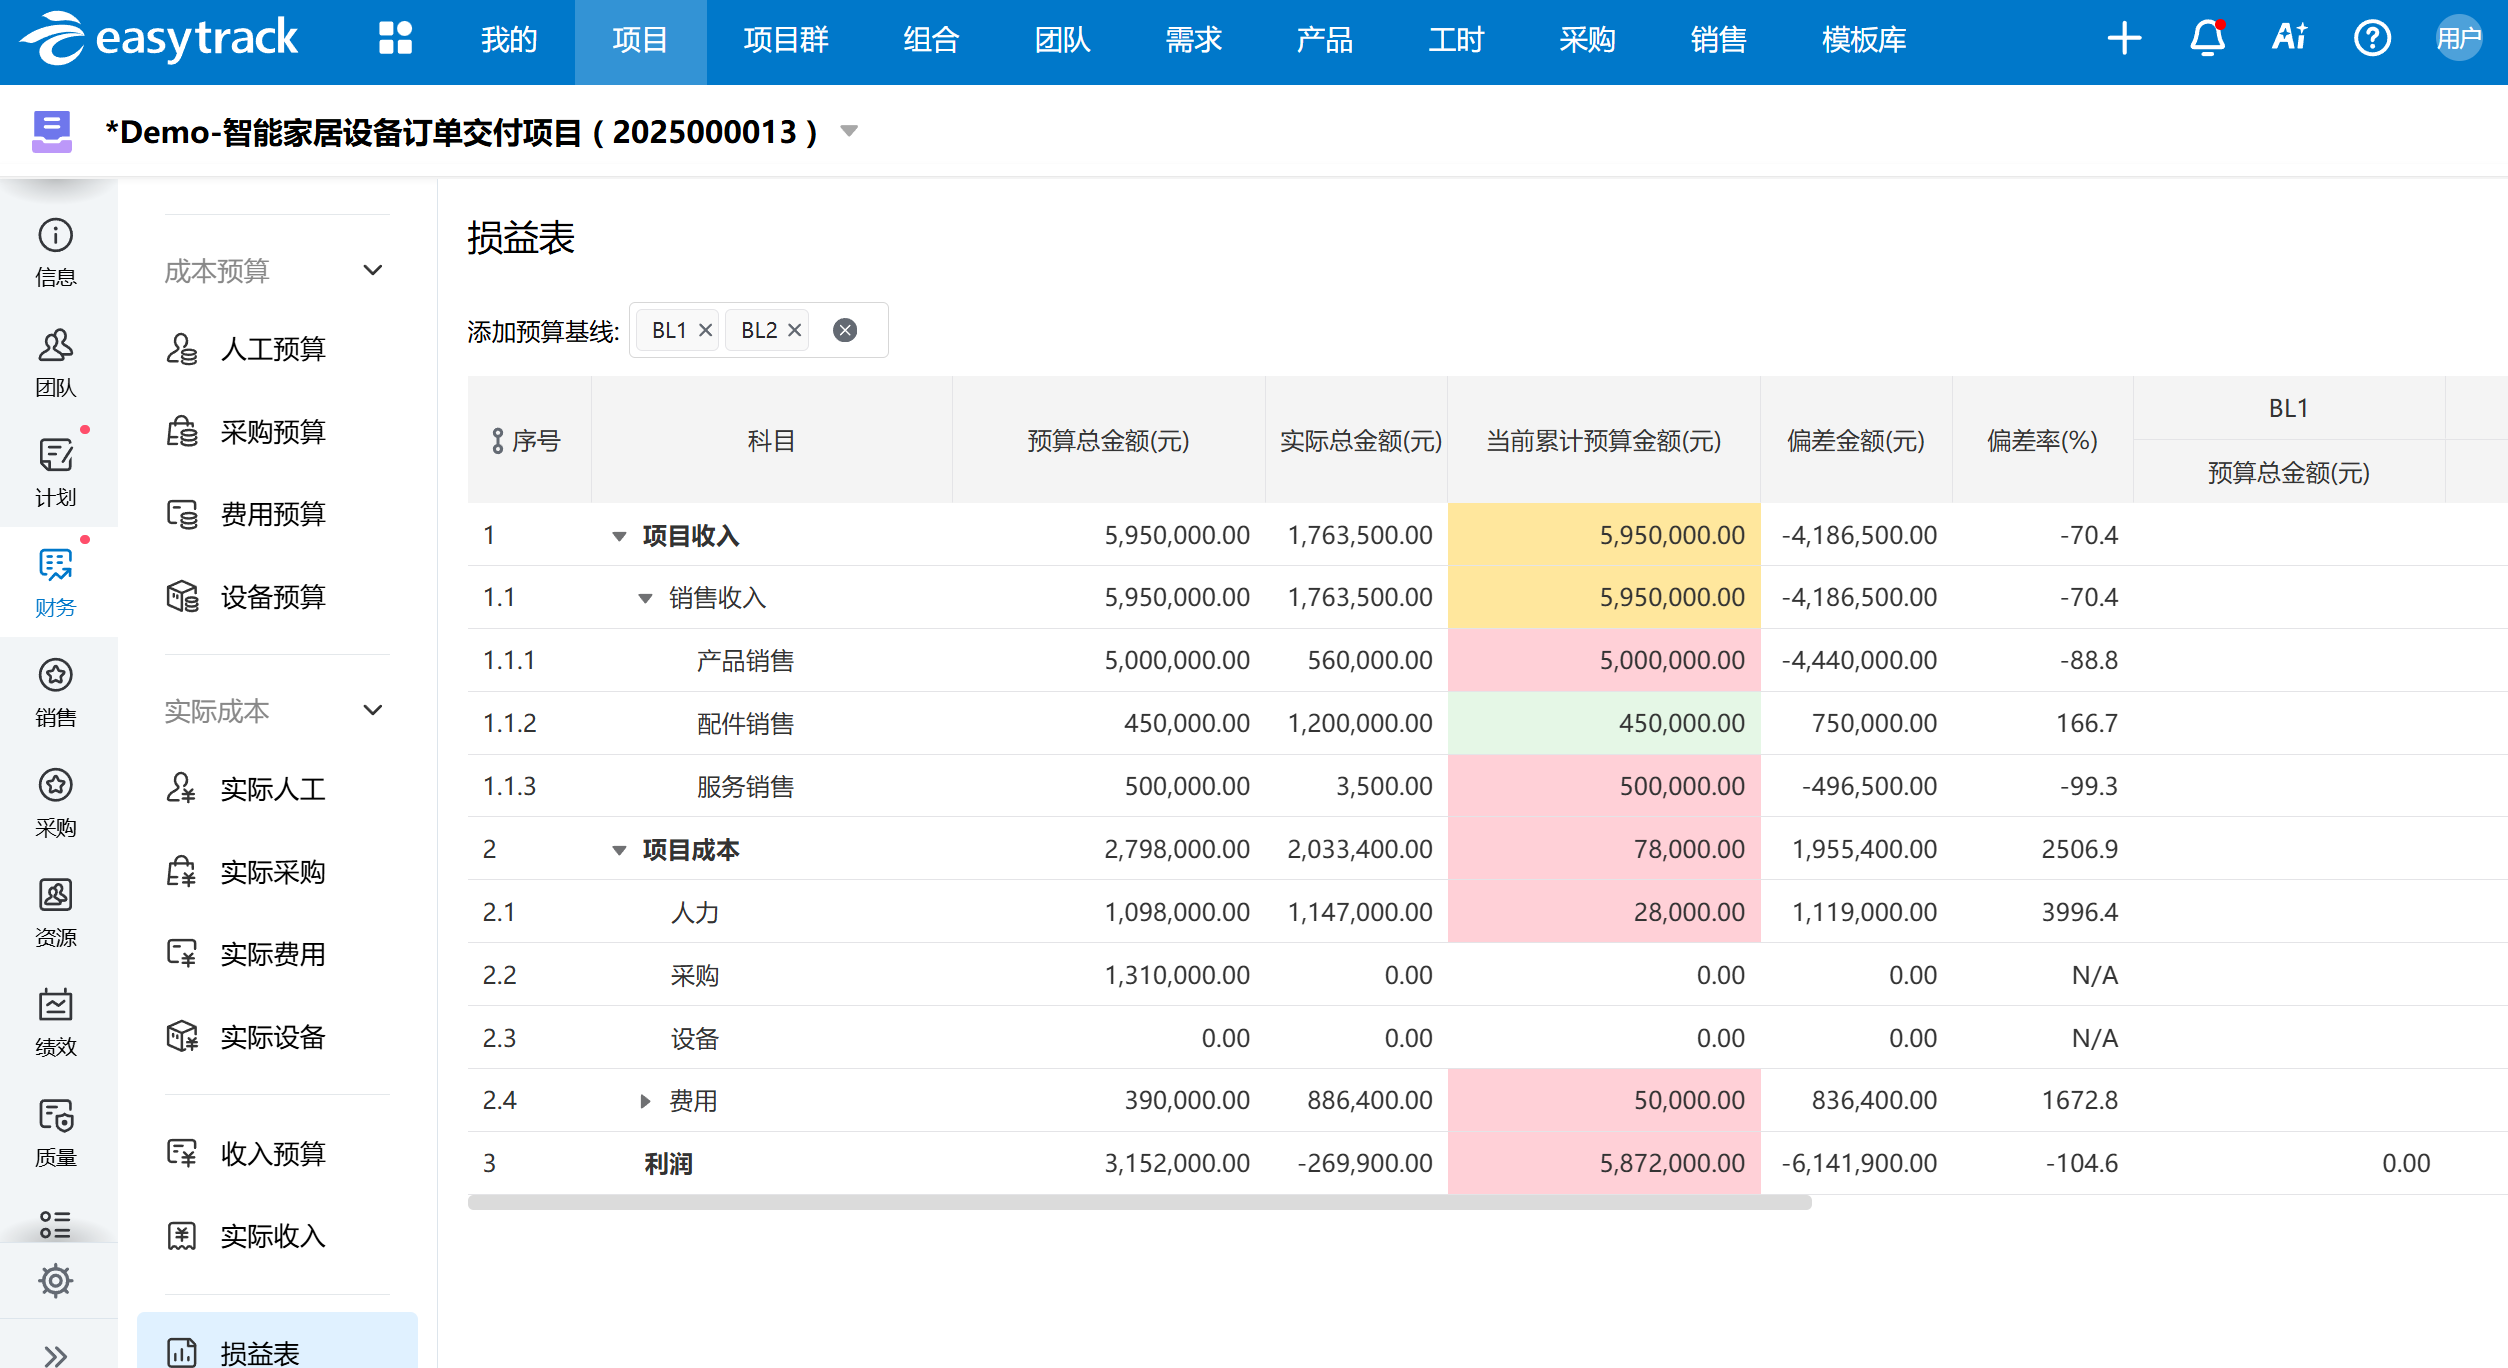
Task: Open the 团队 sidebar icon
Action: click(x=56, y=362)
